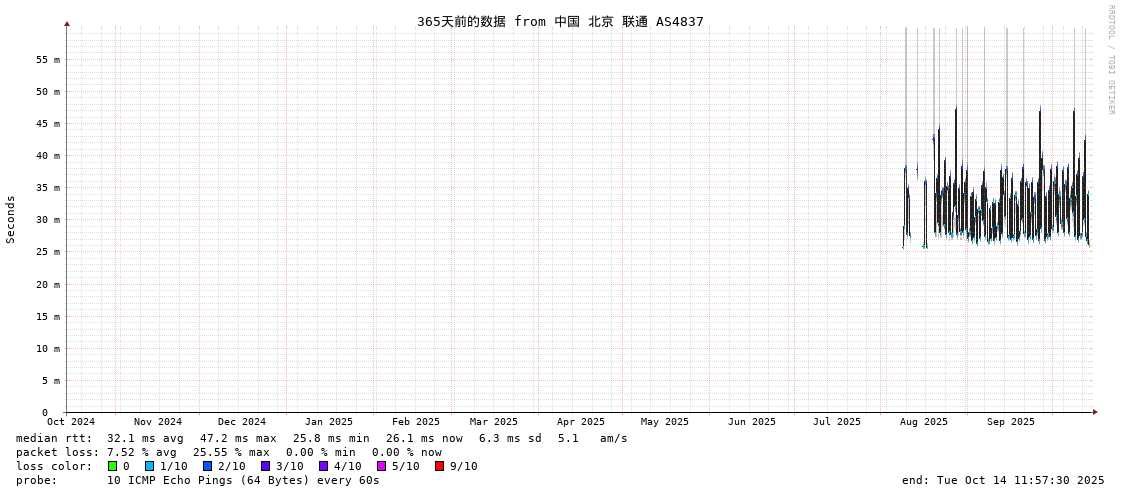
Task: Click the graph title mentioning AS4837
Action: coord(560,21)
